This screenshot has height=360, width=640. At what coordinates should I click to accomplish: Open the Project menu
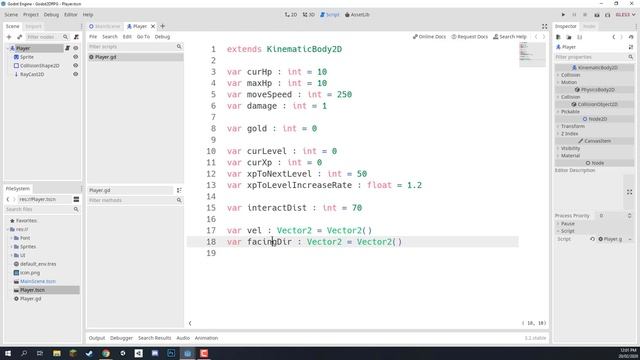(x=31, y=15)
